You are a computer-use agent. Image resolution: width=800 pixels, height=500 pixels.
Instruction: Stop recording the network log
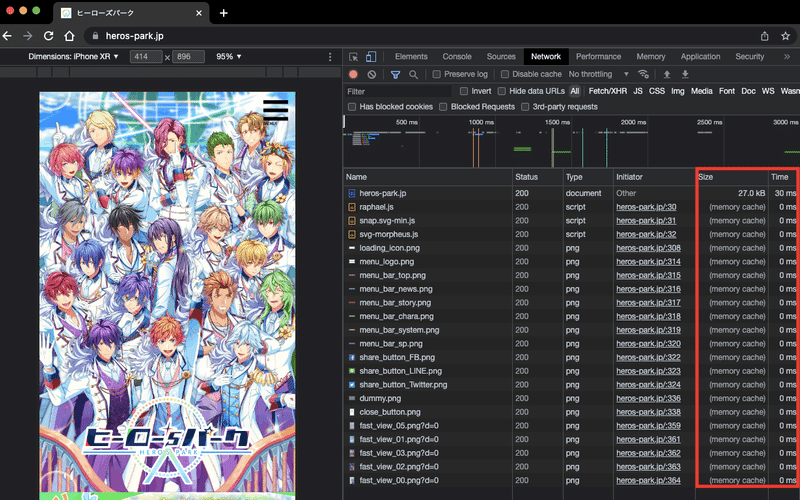[353, 74]
